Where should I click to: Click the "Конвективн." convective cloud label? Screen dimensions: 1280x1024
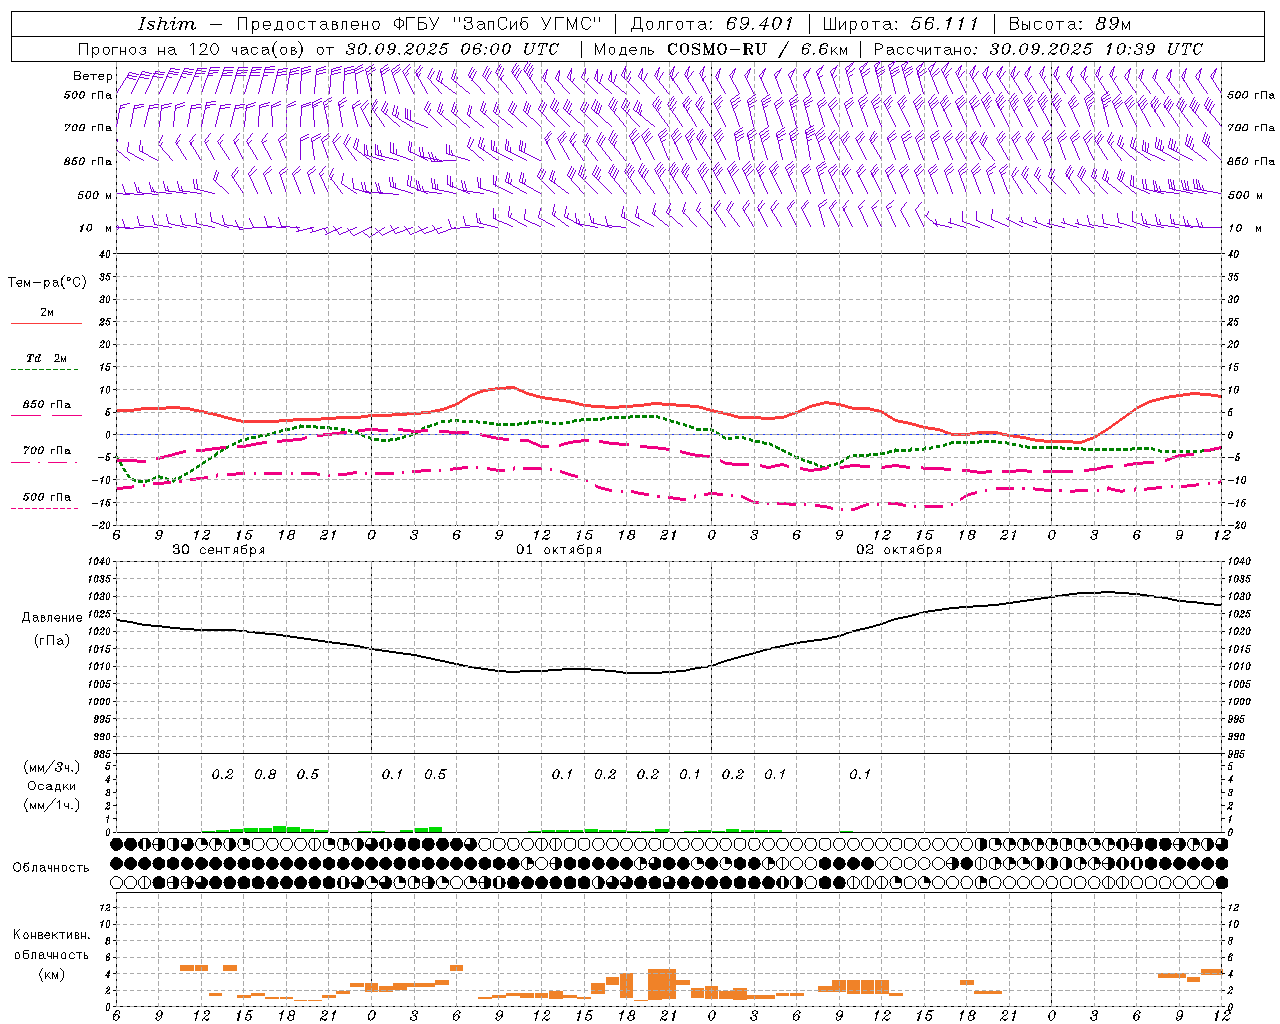(x=52, y=935)
